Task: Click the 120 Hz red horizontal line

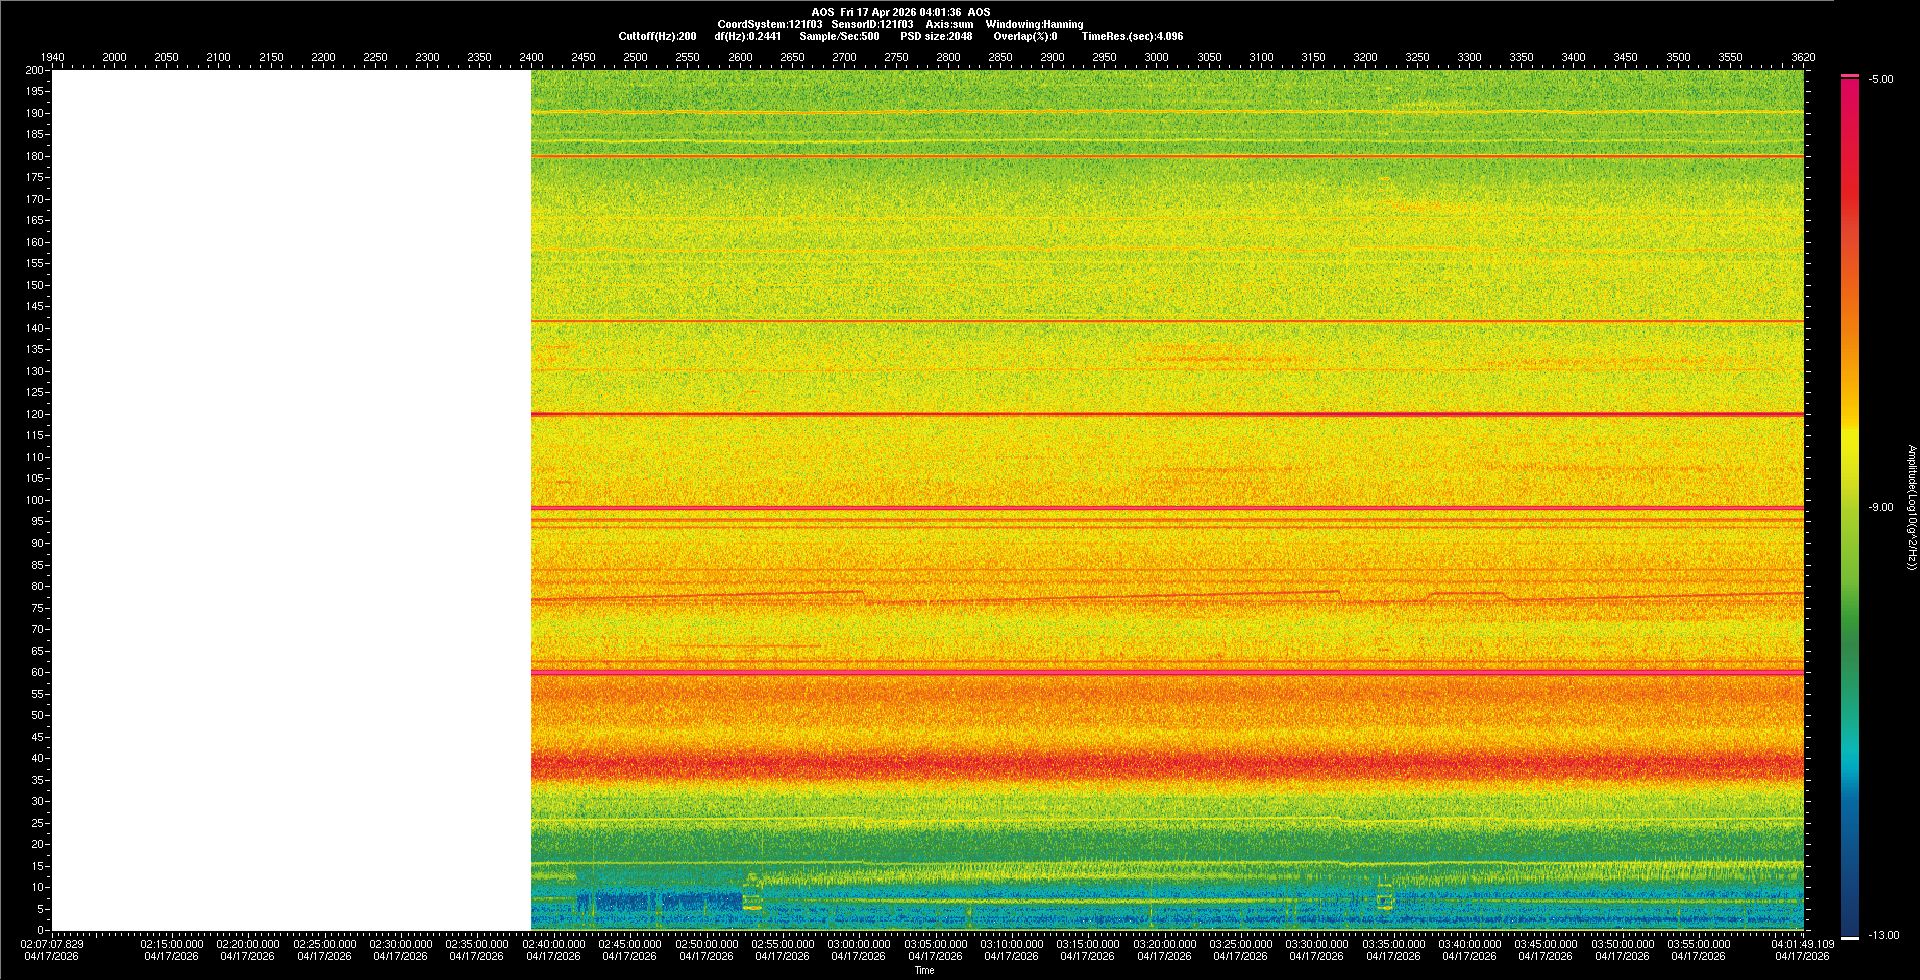Action: pos(1167,414)
